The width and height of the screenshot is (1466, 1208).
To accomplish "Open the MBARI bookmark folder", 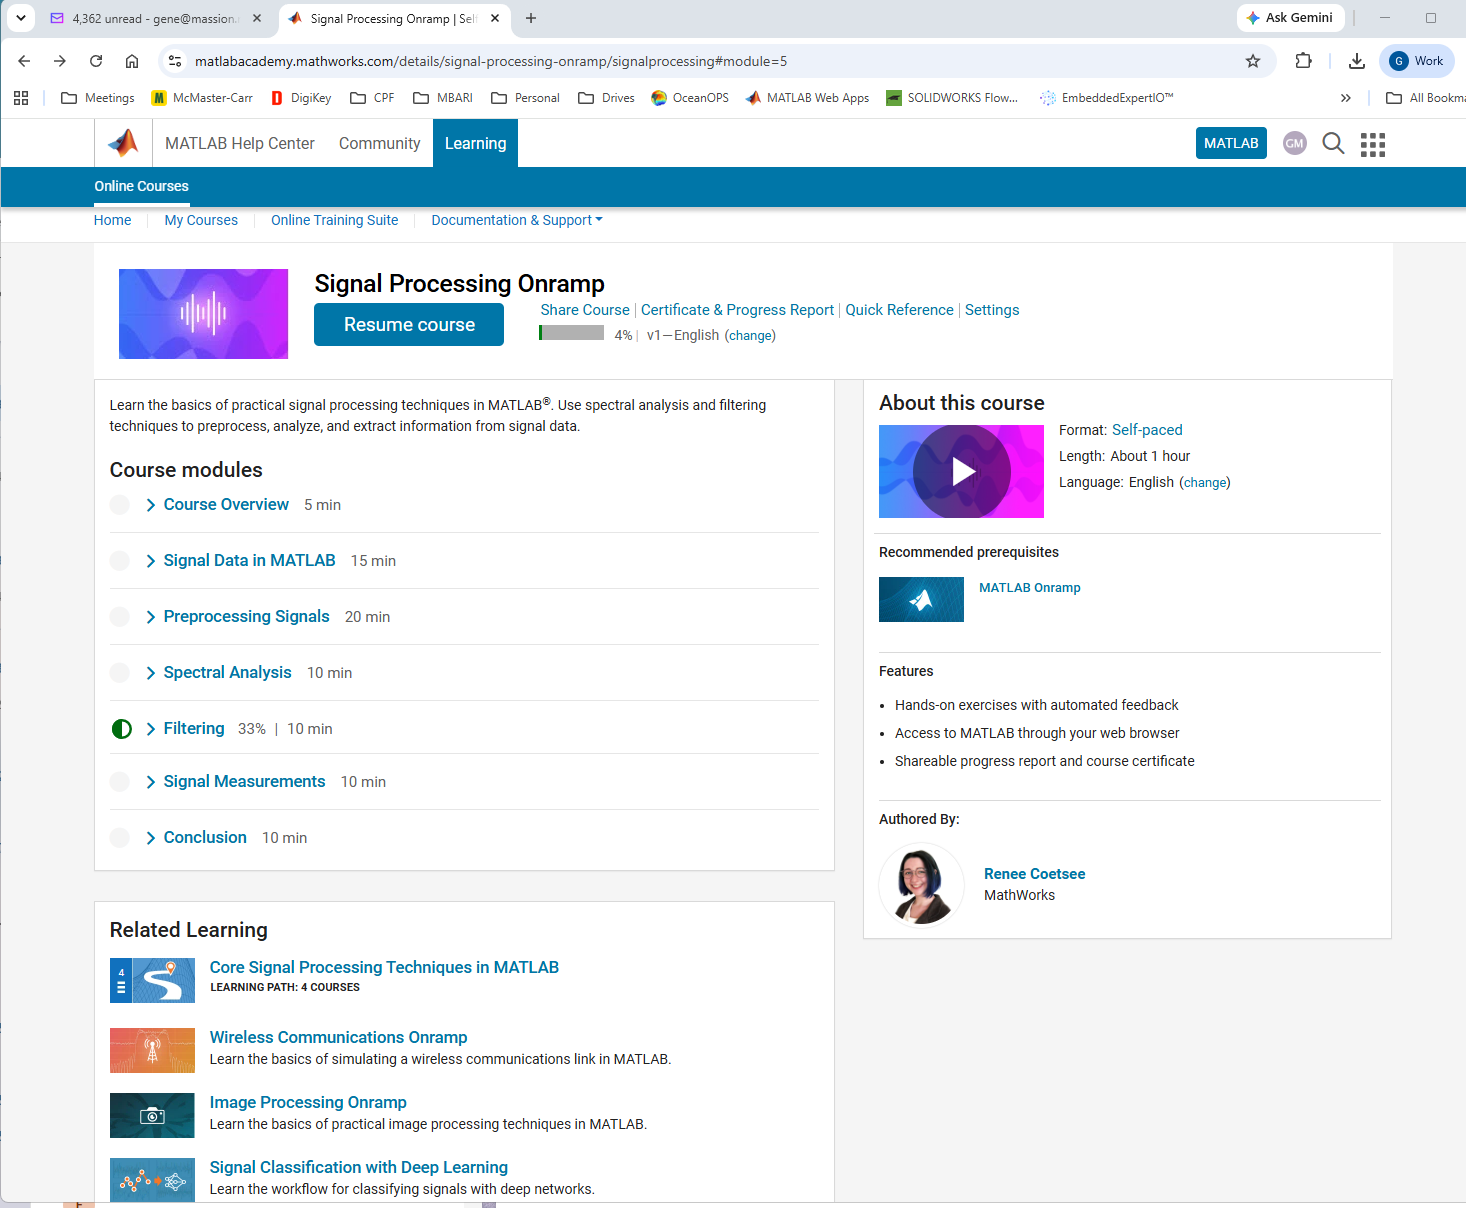I will coord(443,98).
